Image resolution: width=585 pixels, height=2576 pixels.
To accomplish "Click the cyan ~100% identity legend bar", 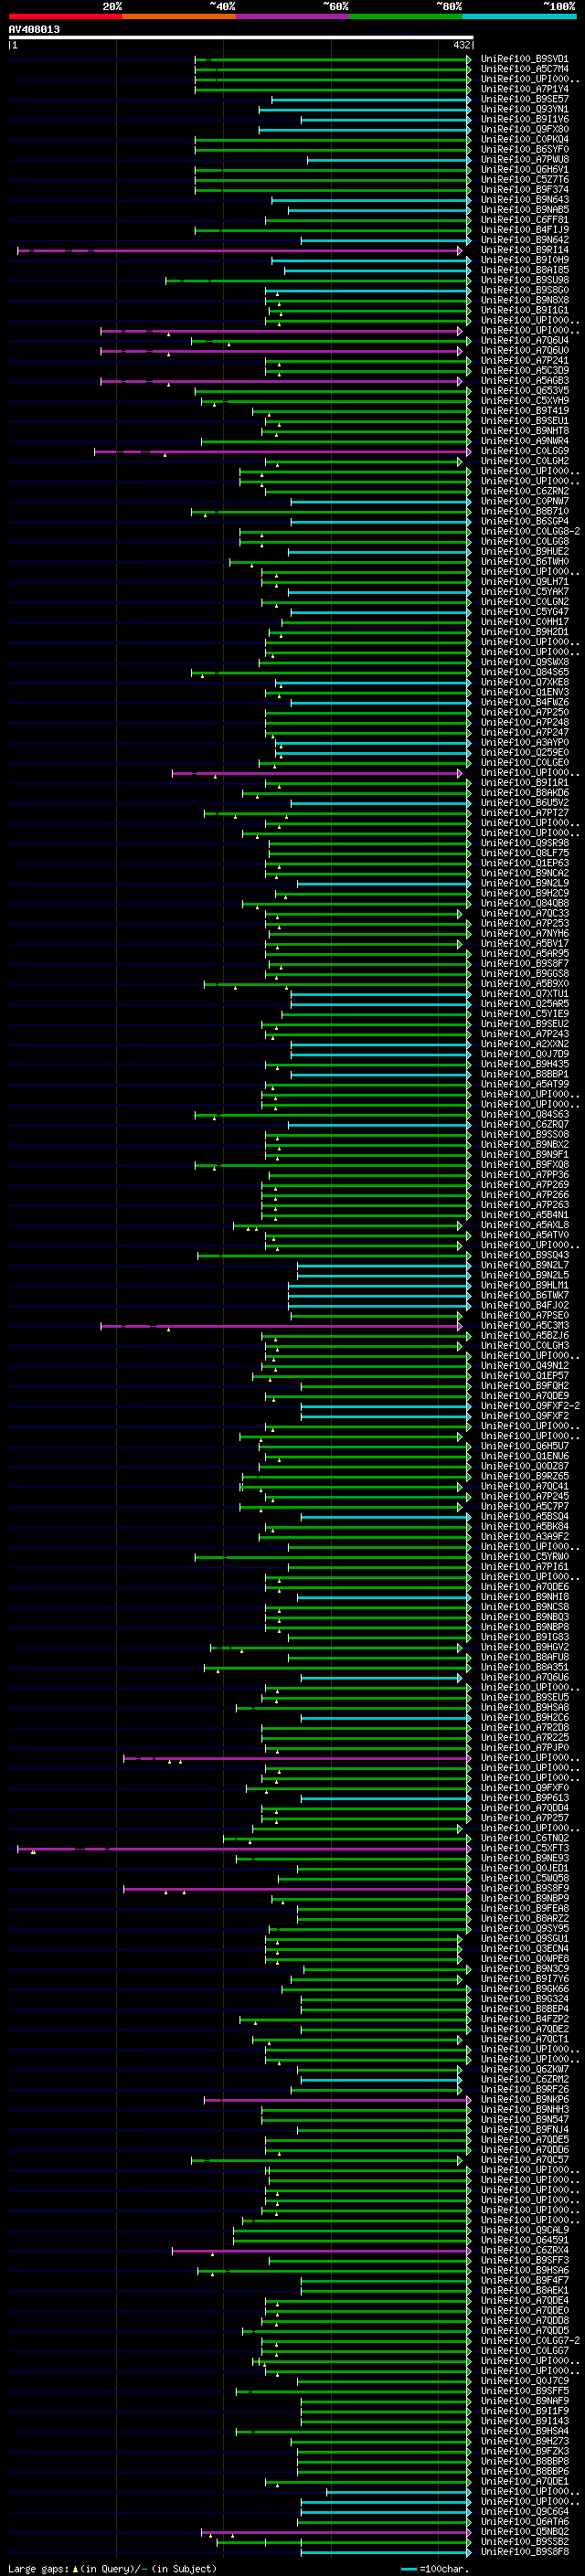I will tap(519, 16).
